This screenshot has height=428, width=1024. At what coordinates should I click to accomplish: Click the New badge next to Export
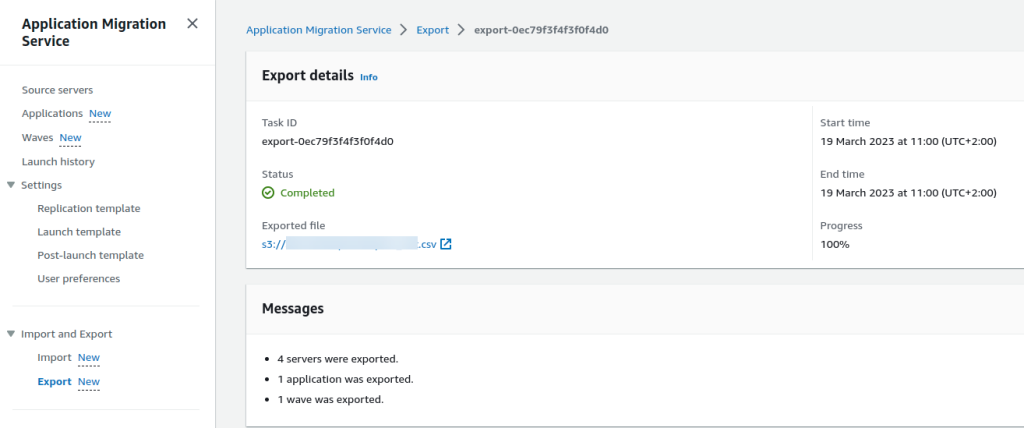(x=89, y=382)
